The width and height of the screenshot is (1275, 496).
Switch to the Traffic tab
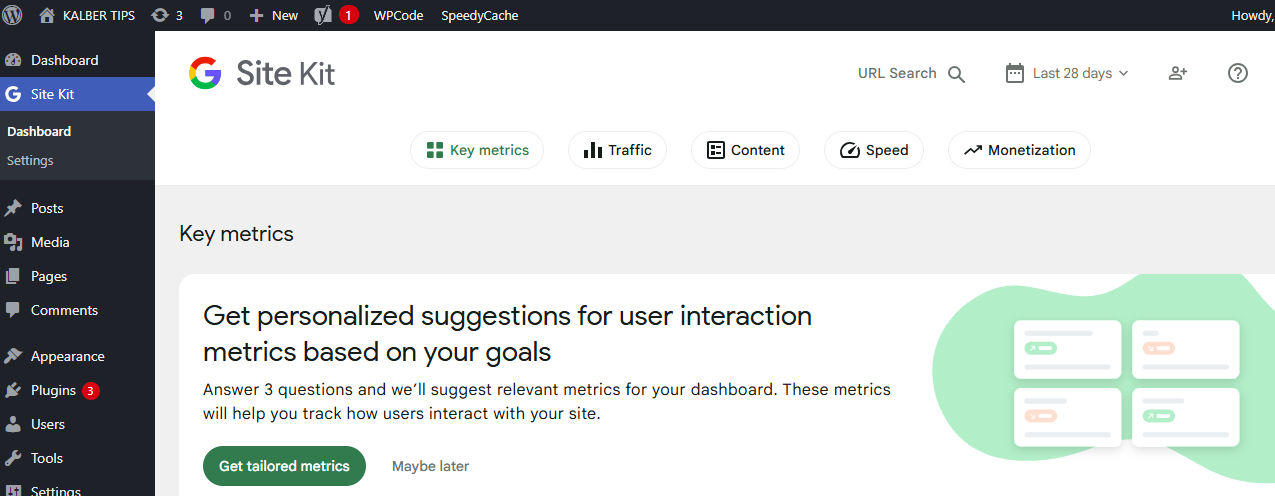pos(617,150)
